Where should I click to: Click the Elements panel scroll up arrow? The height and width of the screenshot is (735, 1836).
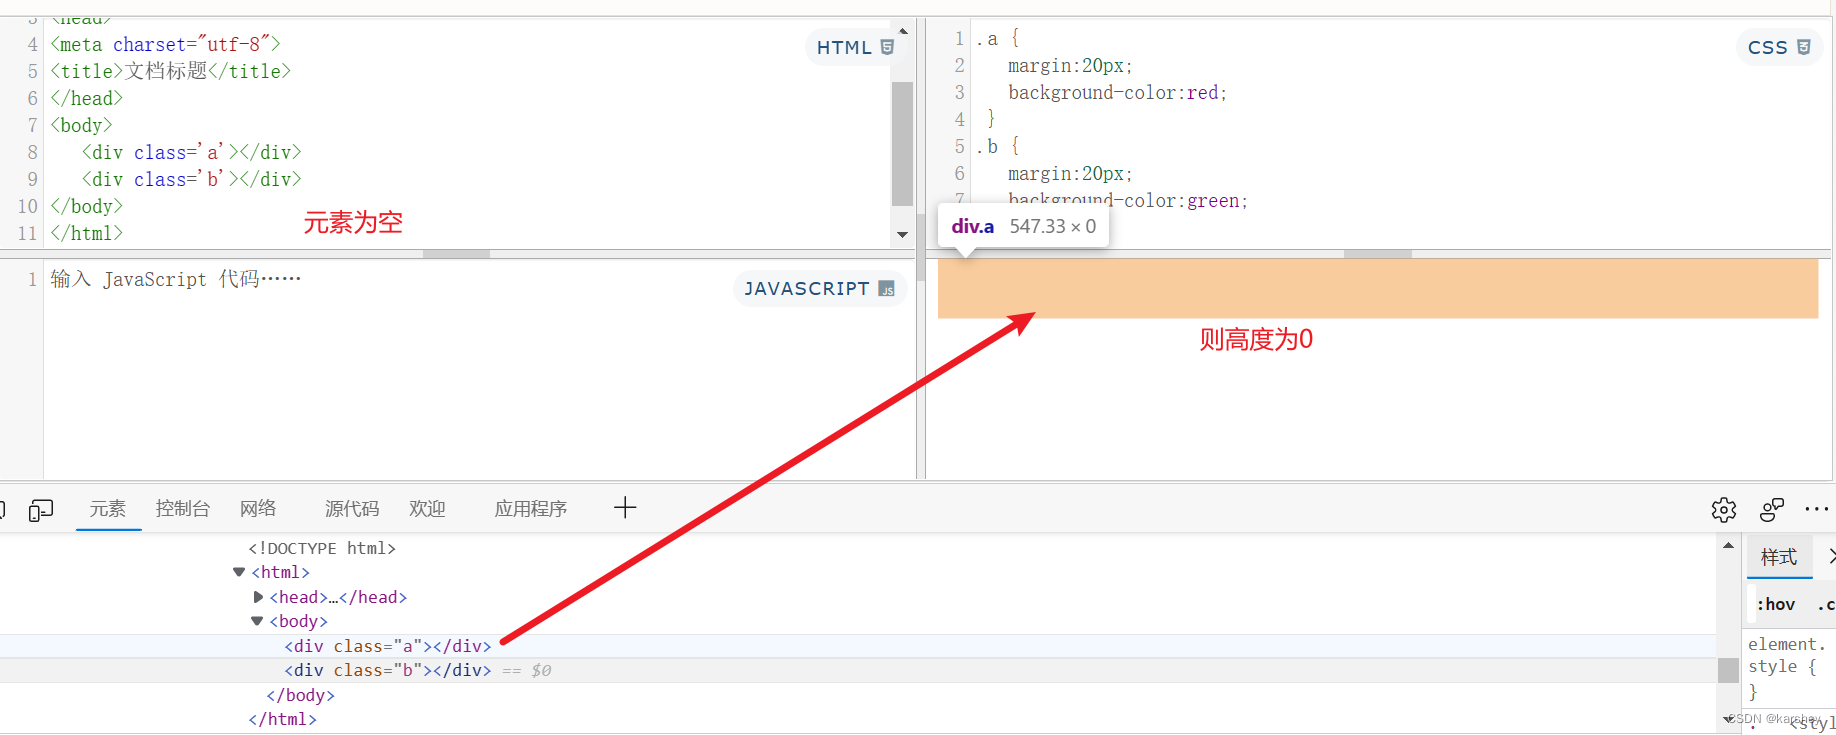click(1728, 545)
